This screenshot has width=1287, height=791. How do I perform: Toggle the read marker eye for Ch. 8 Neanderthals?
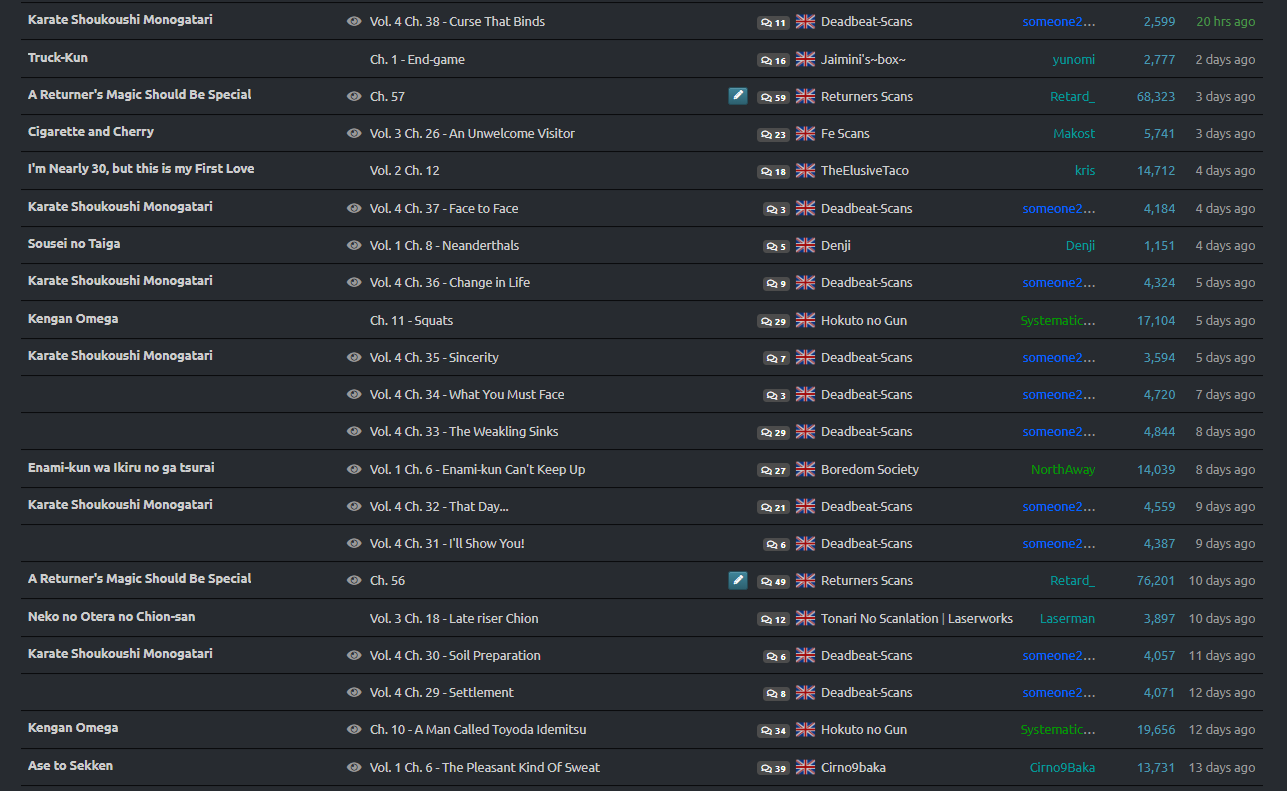(354, 245)
